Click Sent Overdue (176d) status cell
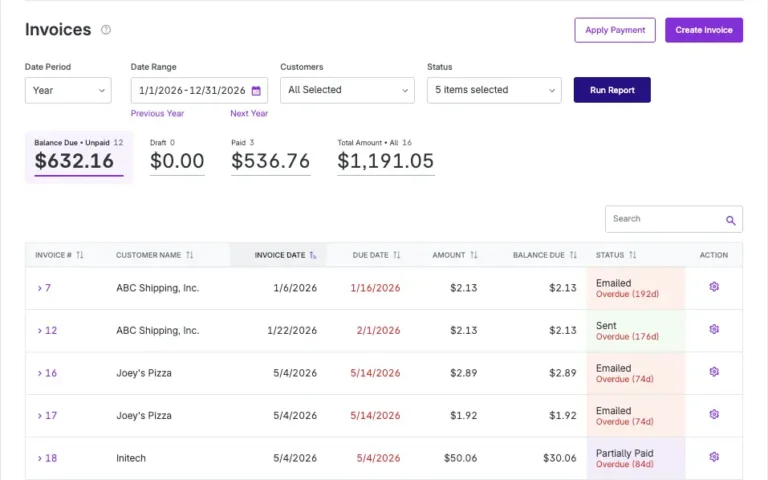Image resolution: width=768 pixels, height=480 pixels. [636, 331]
